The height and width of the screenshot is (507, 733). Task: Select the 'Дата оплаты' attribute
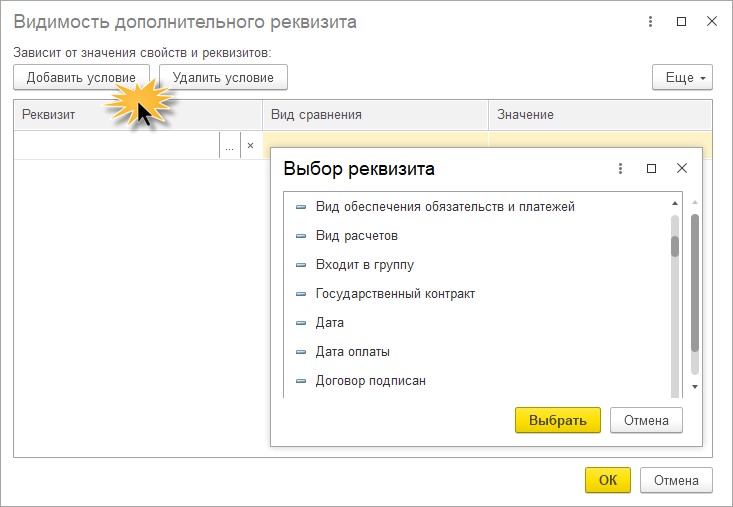coord(352,352)
